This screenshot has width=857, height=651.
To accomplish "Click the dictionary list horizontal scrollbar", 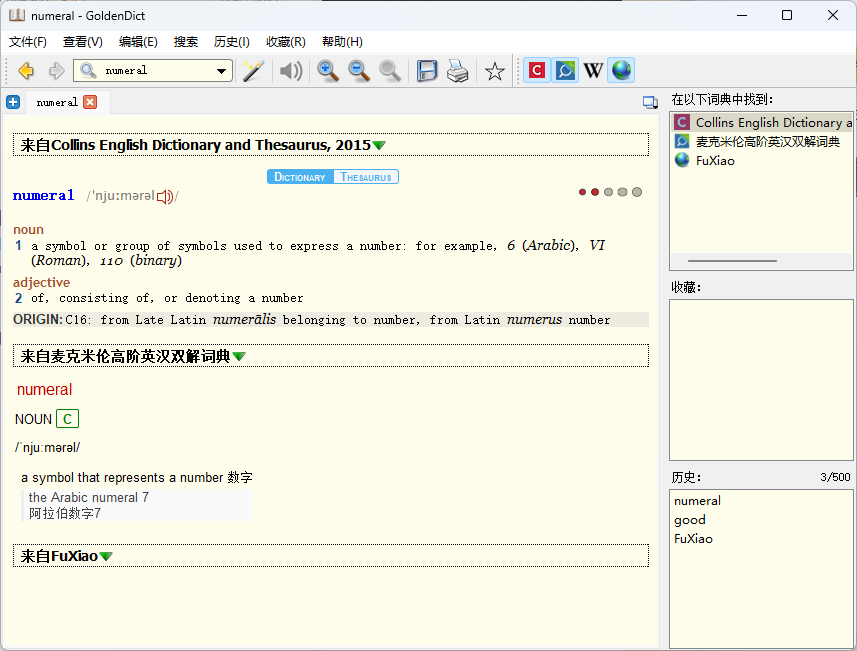I will 732,261.
